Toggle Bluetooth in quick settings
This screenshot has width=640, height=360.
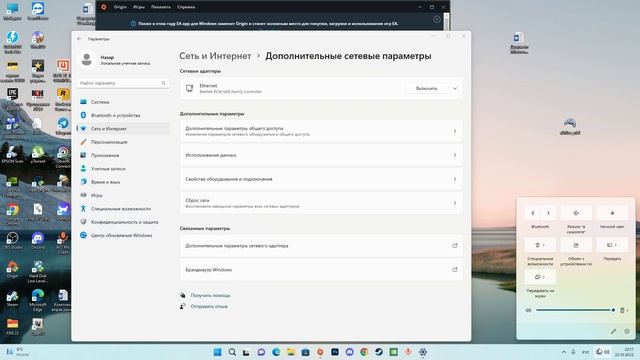pos(533,213)
